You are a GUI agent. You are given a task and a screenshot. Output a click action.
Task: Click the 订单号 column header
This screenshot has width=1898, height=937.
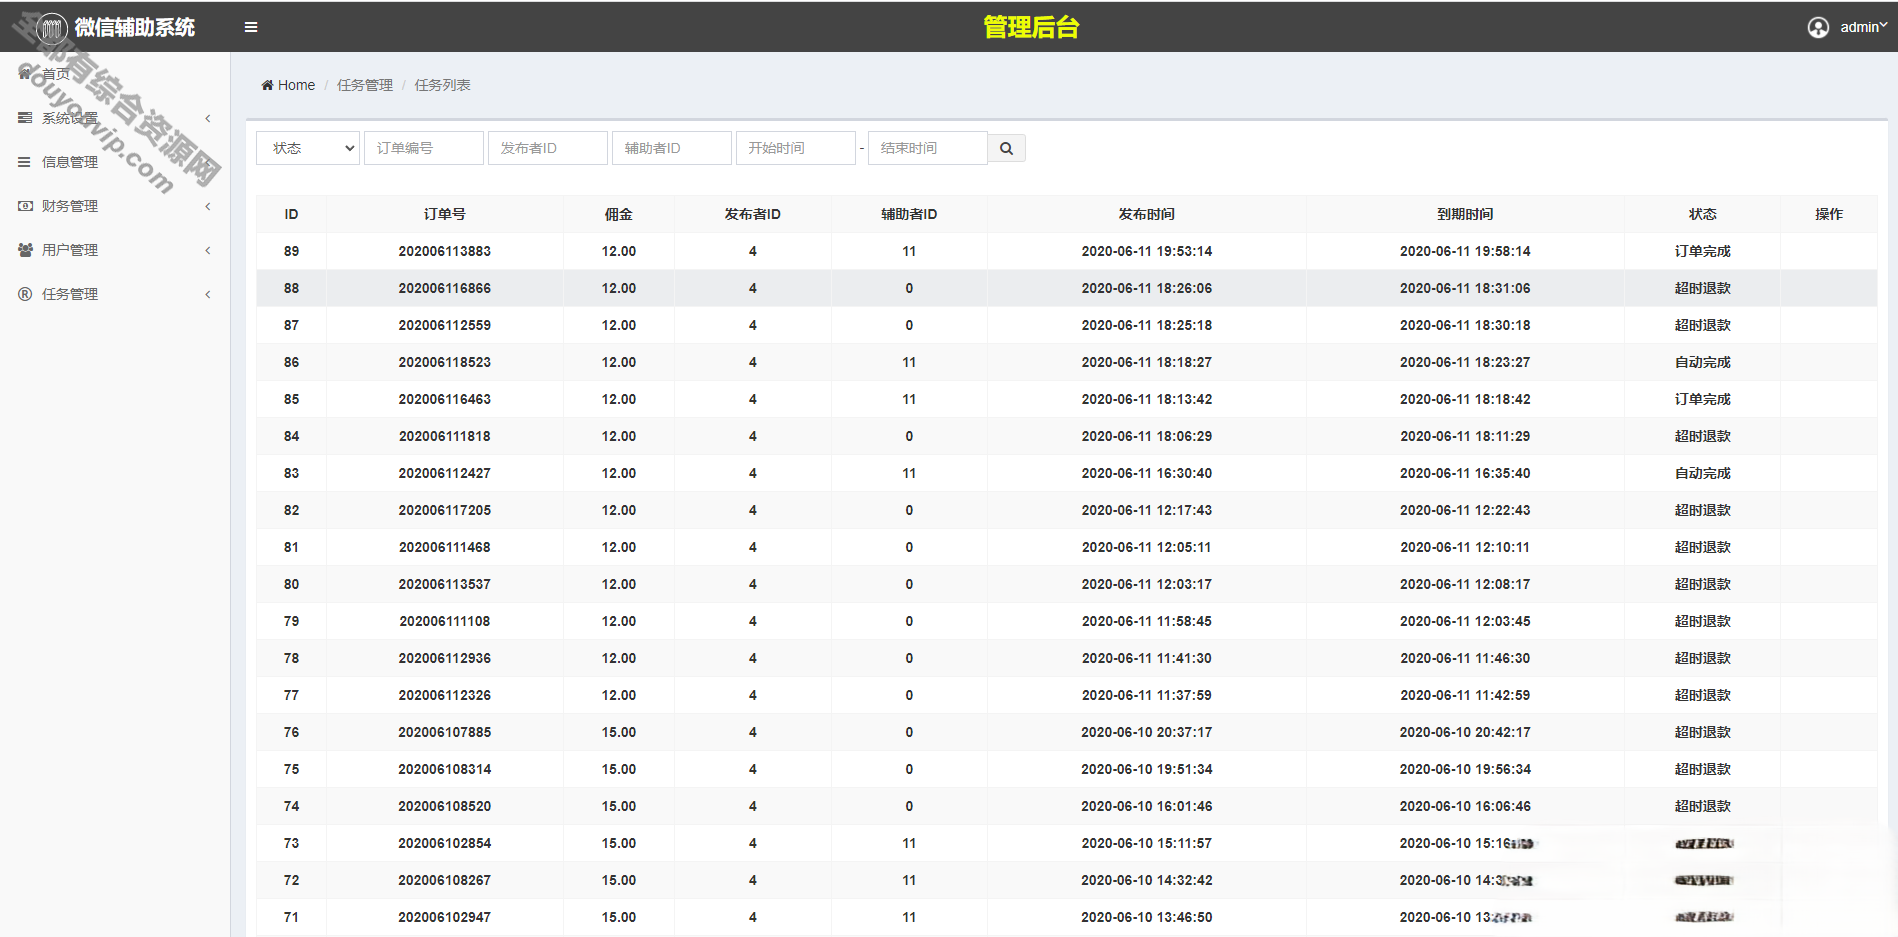(445, 214)
